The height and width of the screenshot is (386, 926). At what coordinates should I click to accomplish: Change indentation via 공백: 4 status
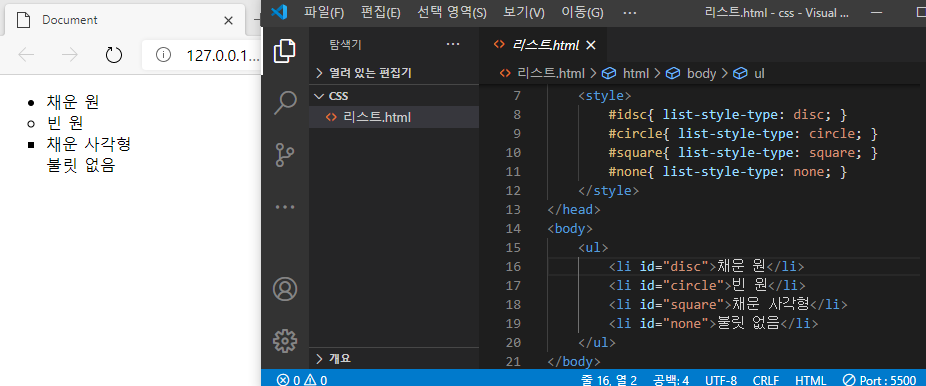click(671, 380)
